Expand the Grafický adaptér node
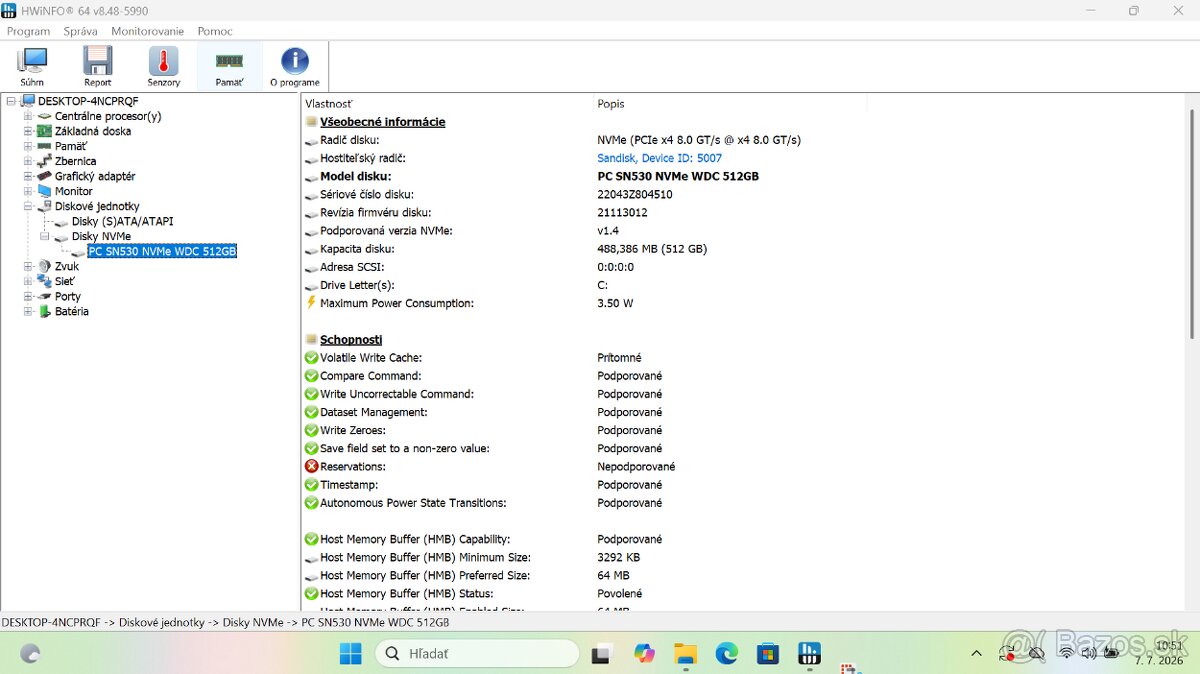 click(28, 176)
